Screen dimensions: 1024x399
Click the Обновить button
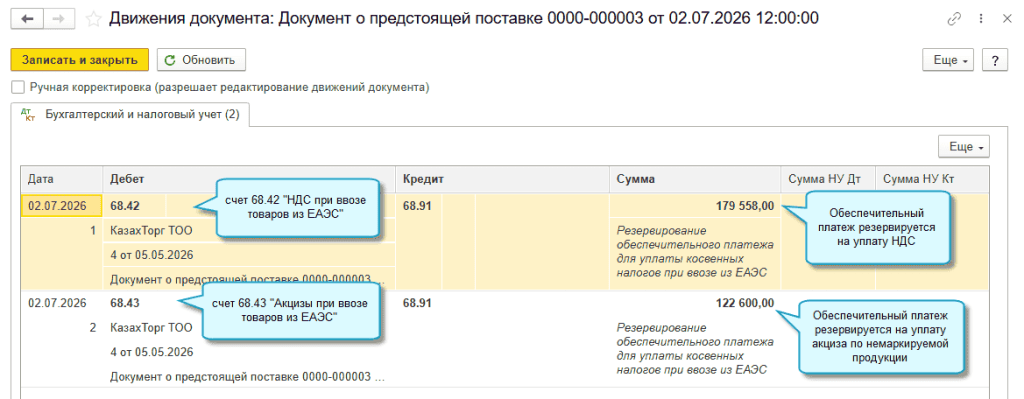pyautogui.click(x=201, y=60)
